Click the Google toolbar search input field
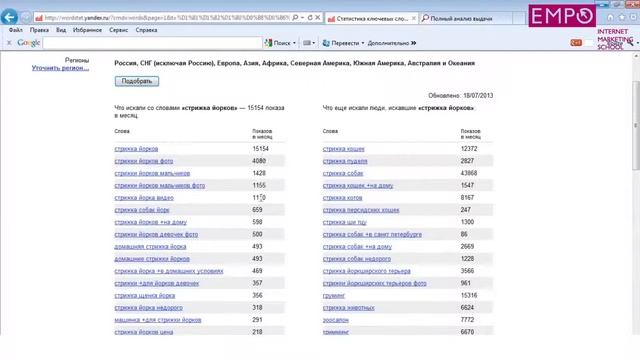640x360 pixels. pyautogui.click(x=152, y=42)
